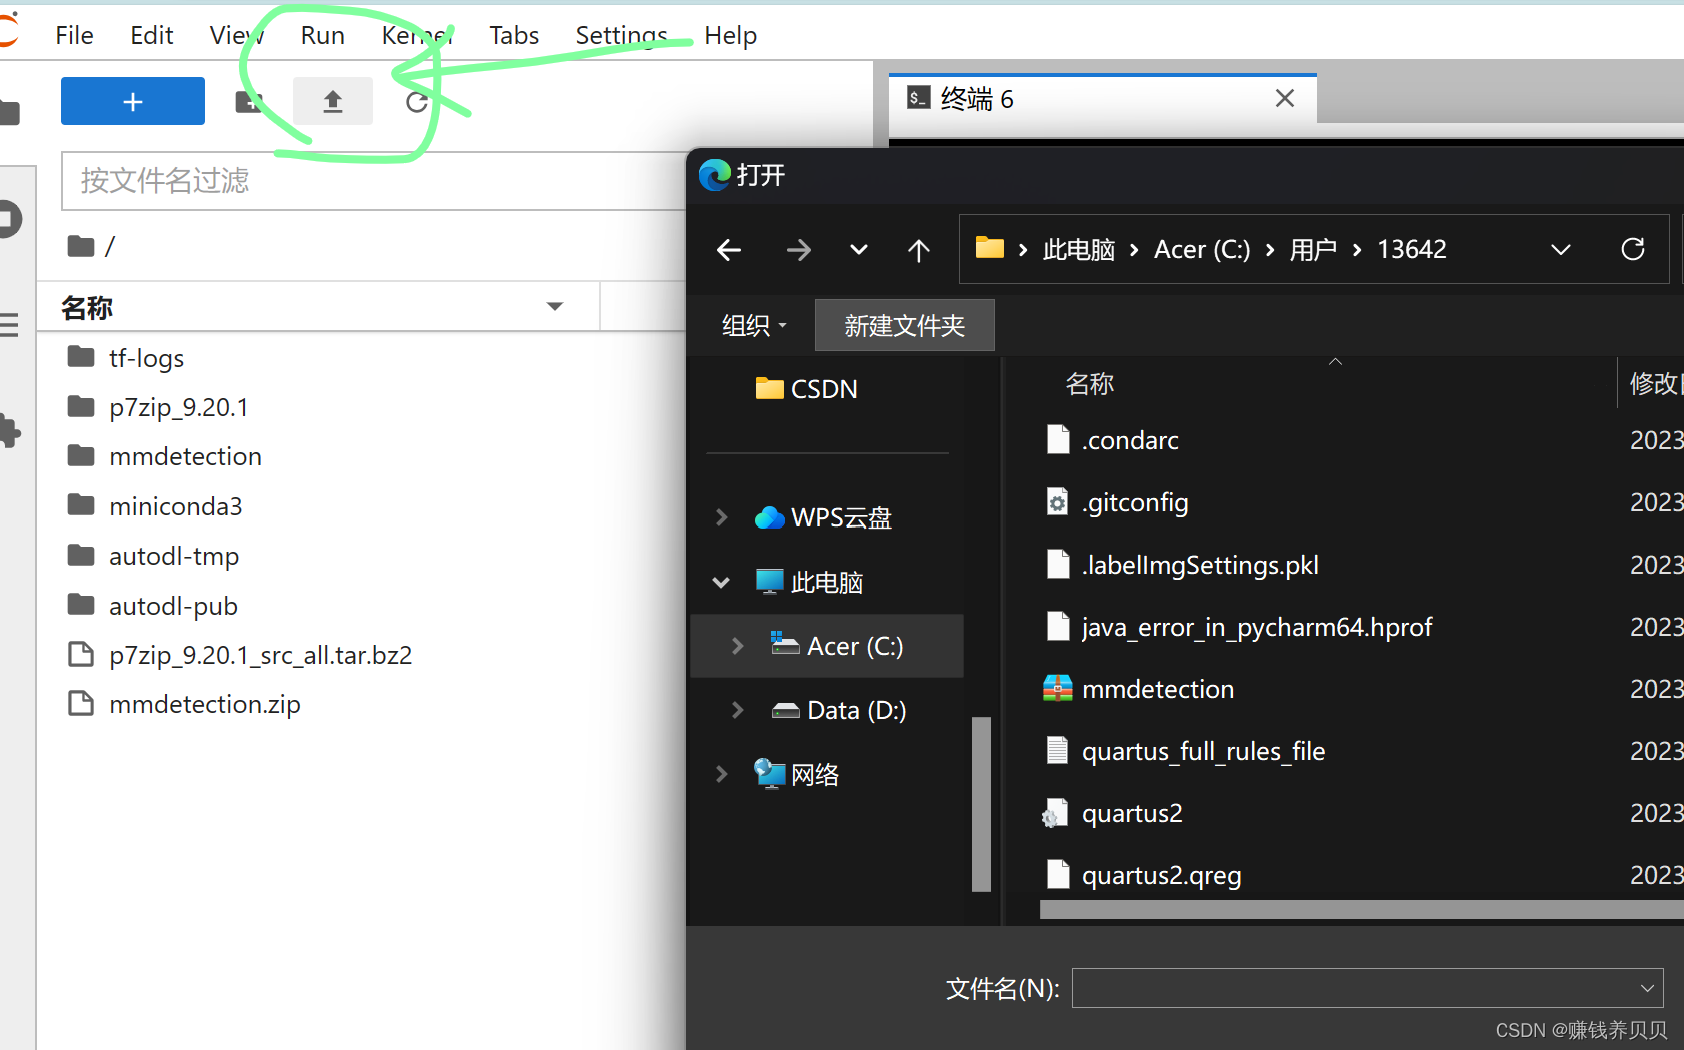Image resolution: width=1684 pixels, height=1050 pixels.
Task: Open the mmdetection folder in the file browser
Action: point(186,456)
